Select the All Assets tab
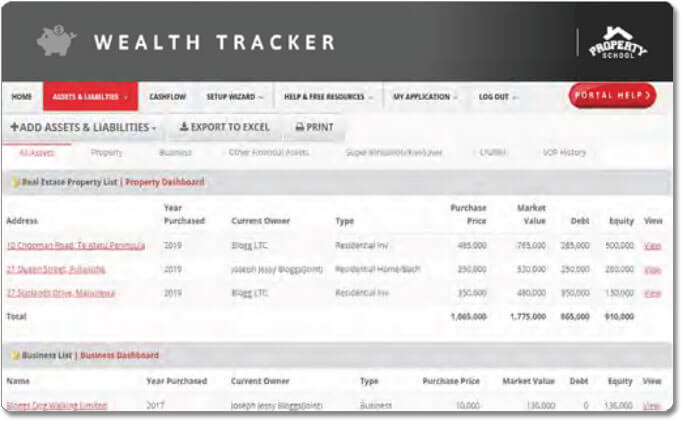Viewport: 684px width, 422px height. tap(37, 153)
